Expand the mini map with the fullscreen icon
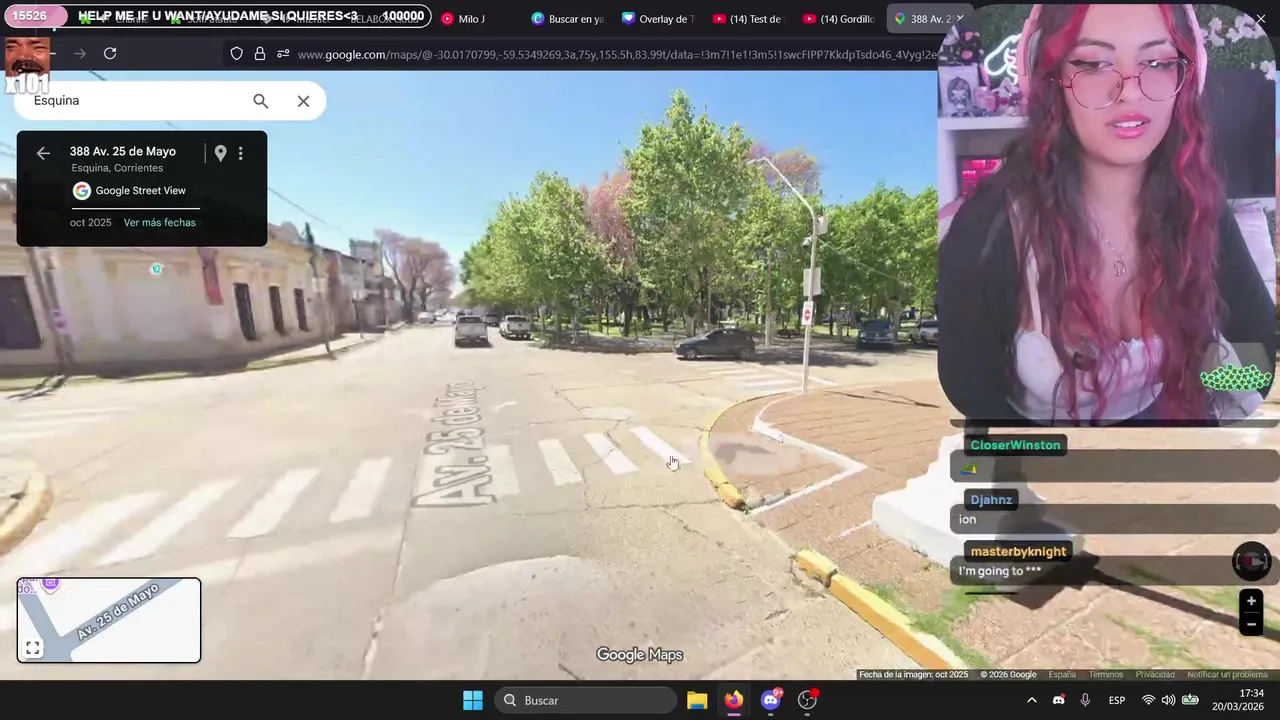The image size is (1280, 720). point(33,648)
